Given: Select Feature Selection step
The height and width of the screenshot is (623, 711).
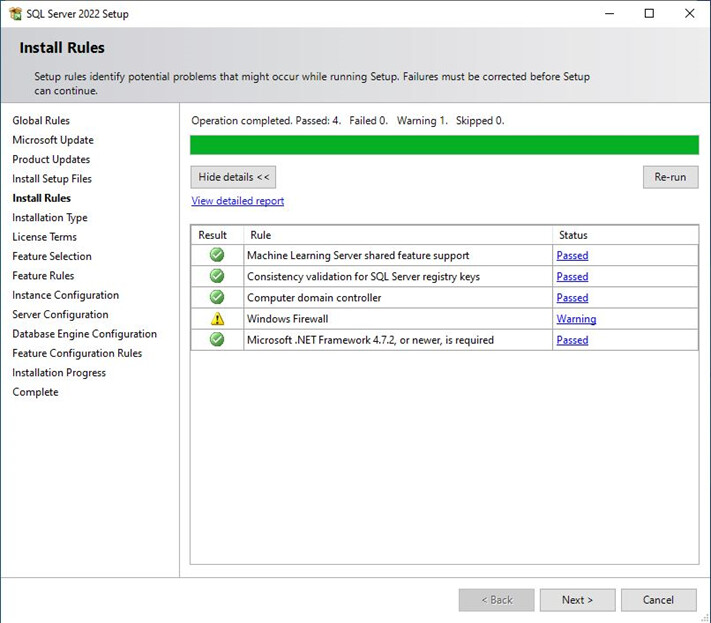Looking at the screenshot, I should pos(52,256).
